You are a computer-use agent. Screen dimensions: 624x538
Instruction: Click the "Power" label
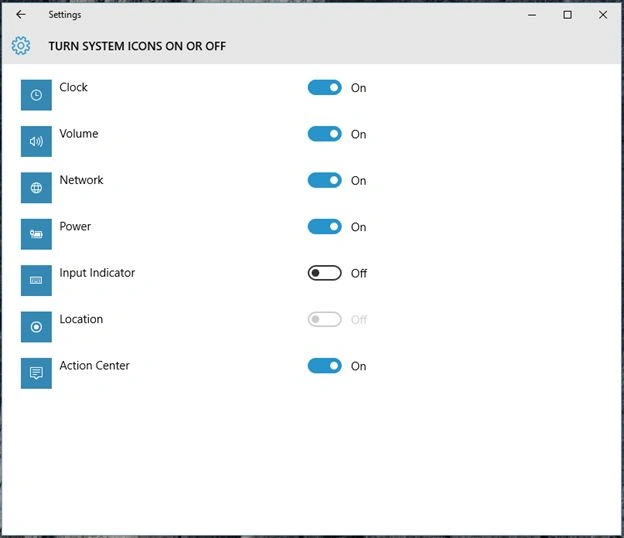(75, 226)
